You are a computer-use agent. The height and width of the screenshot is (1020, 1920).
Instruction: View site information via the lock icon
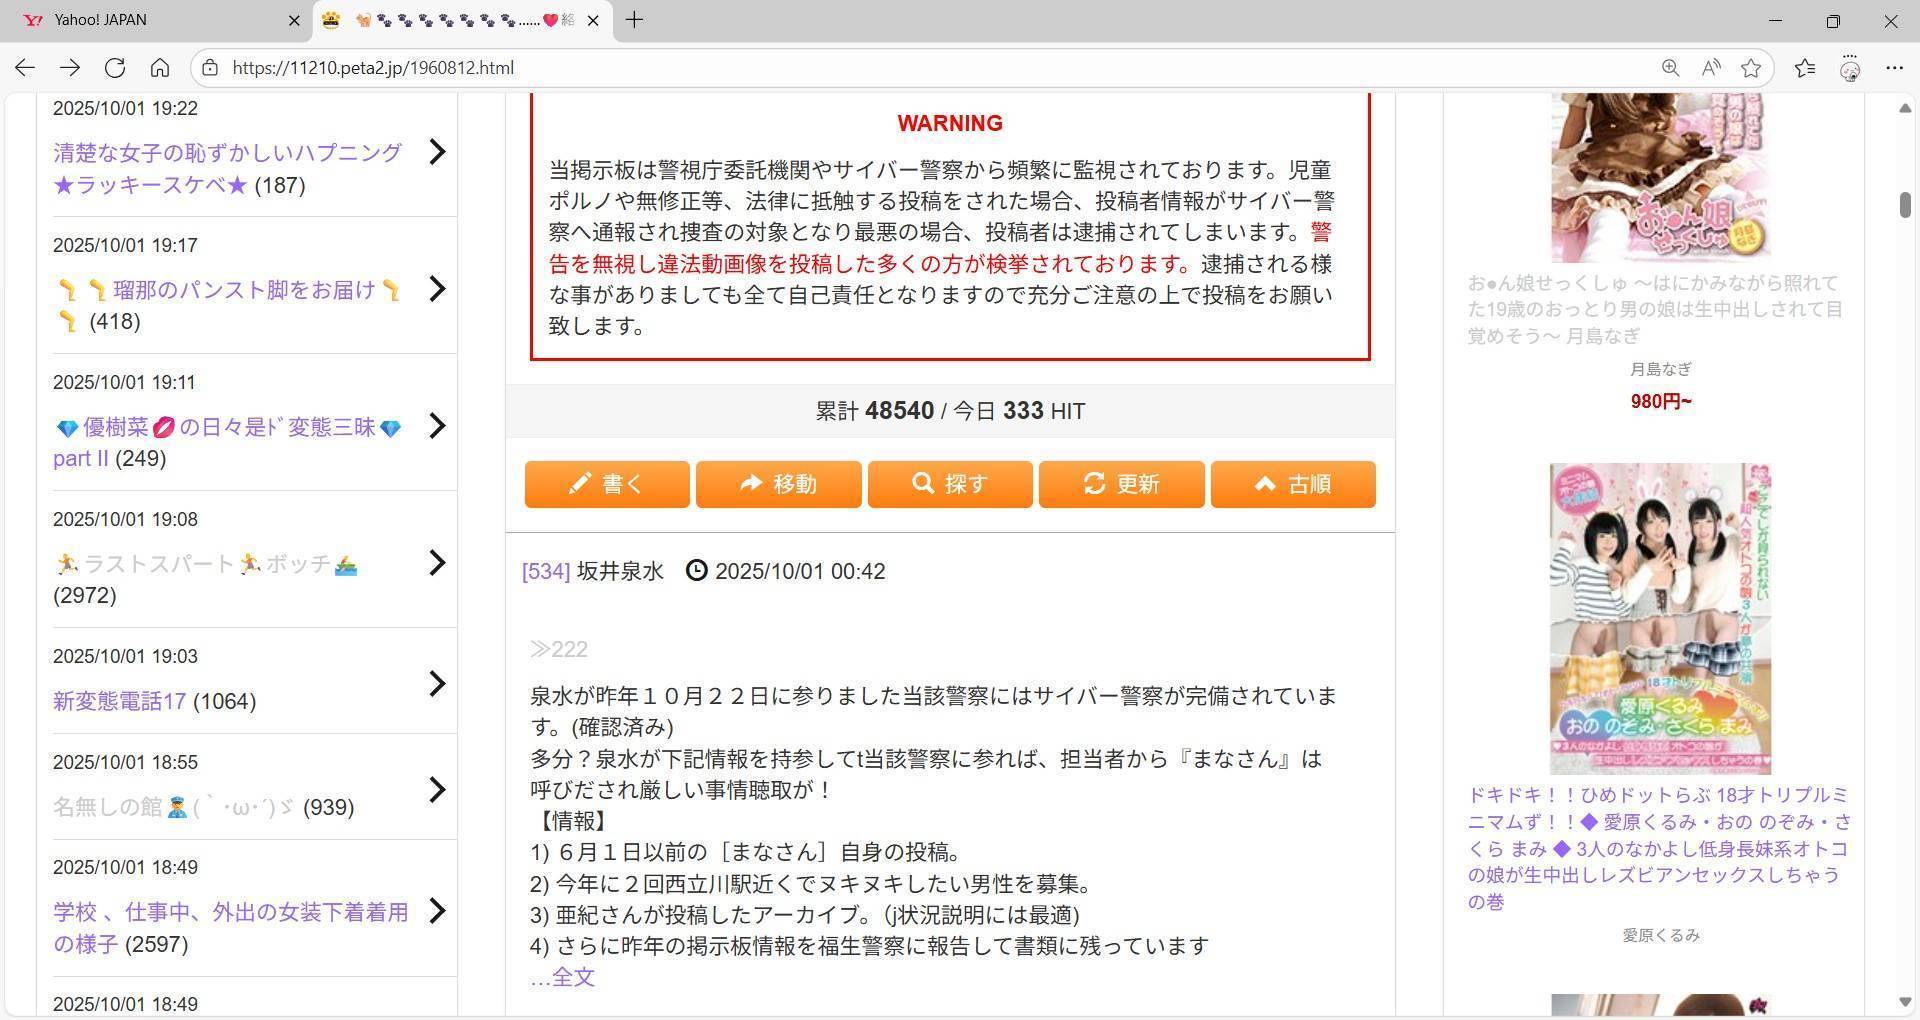point(209,68)
